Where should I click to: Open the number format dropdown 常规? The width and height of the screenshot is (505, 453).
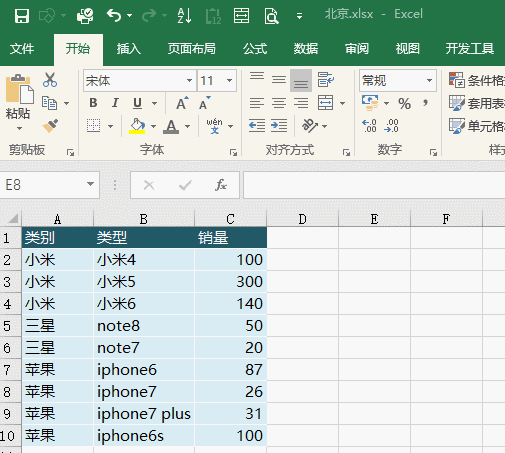429,80
